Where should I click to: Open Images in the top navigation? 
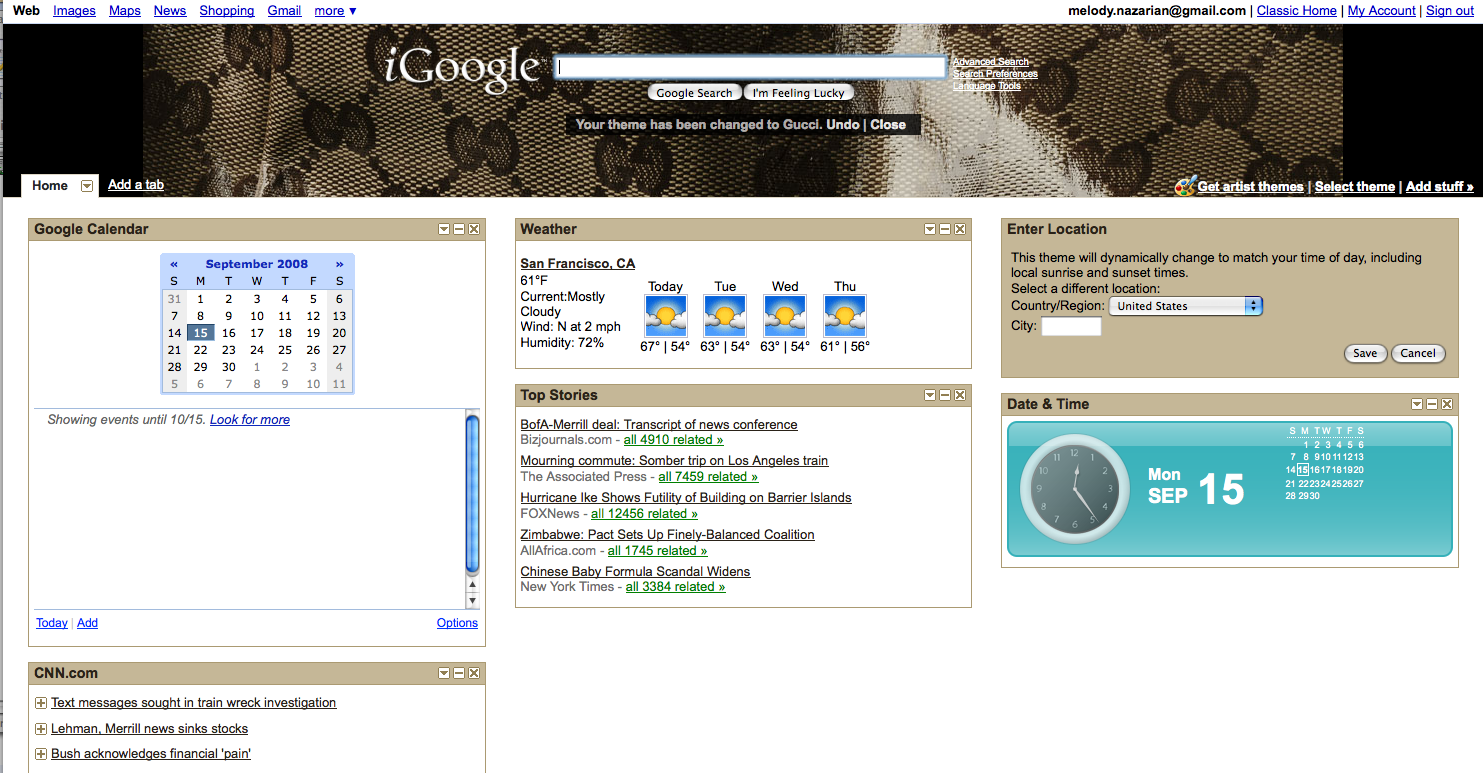74,10
